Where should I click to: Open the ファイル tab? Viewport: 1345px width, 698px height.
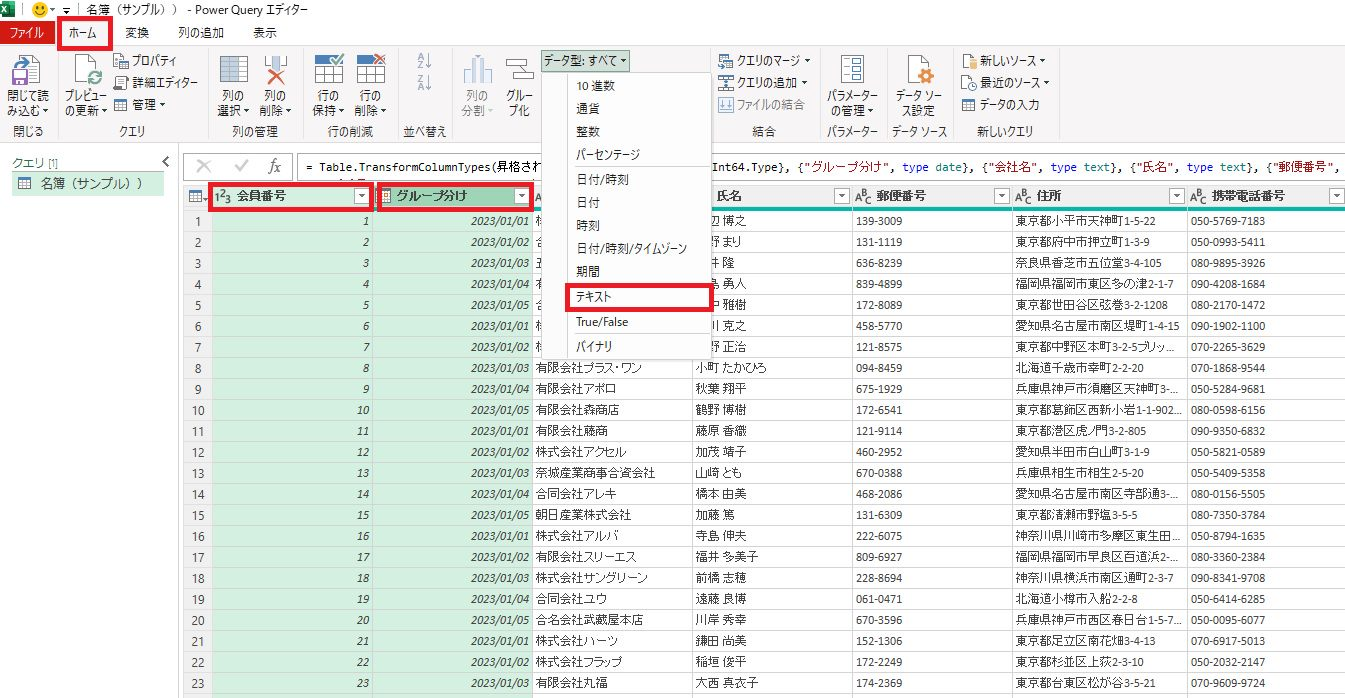(27, 33)
